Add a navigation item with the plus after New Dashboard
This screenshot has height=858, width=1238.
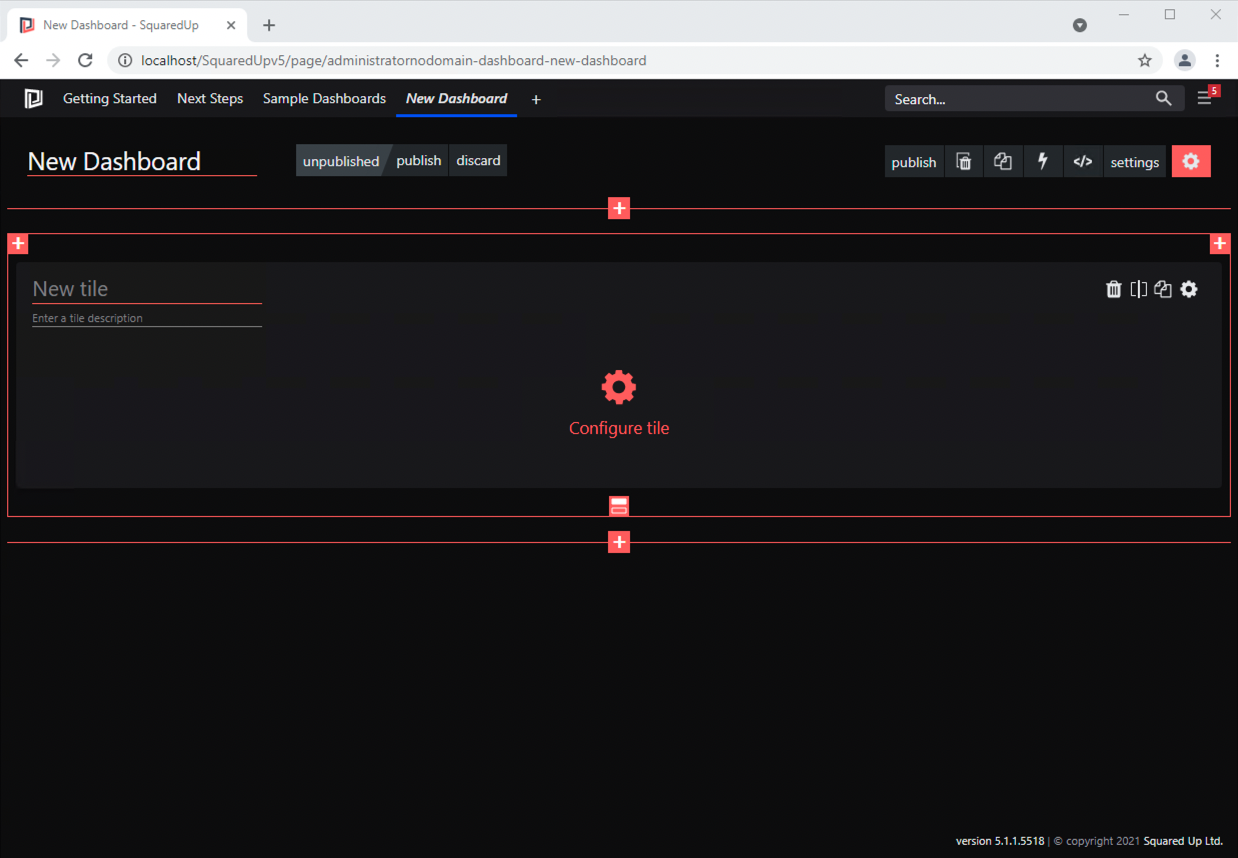click(x=536, y=99)
